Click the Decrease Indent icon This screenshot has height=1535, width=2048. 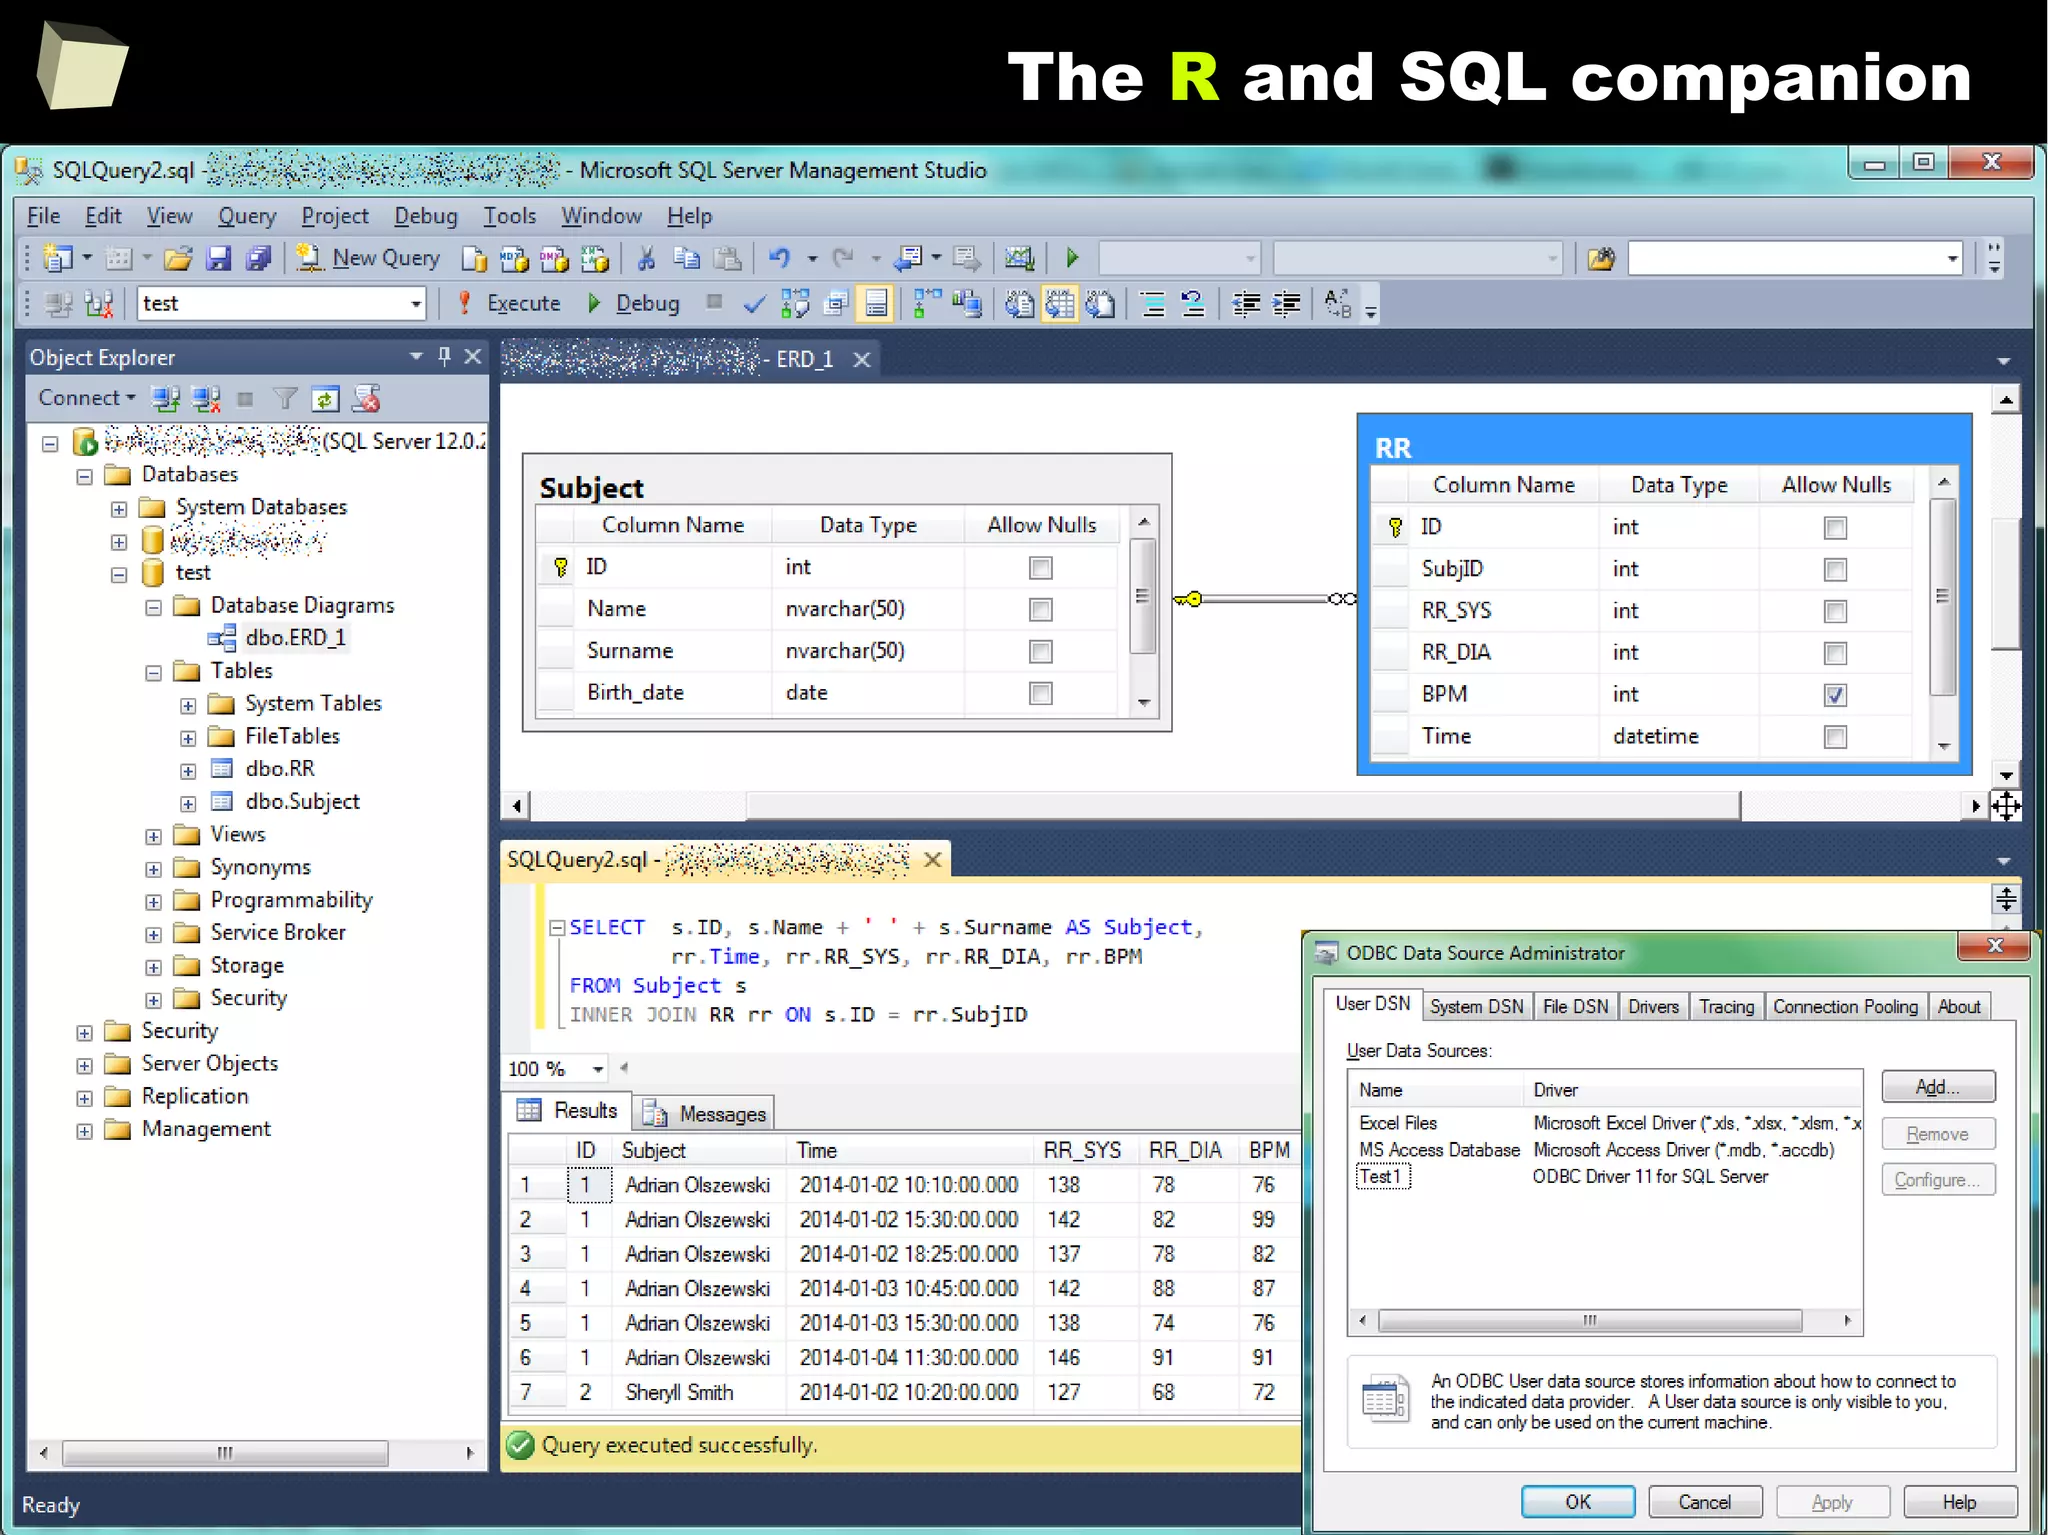pos(1246,304)
